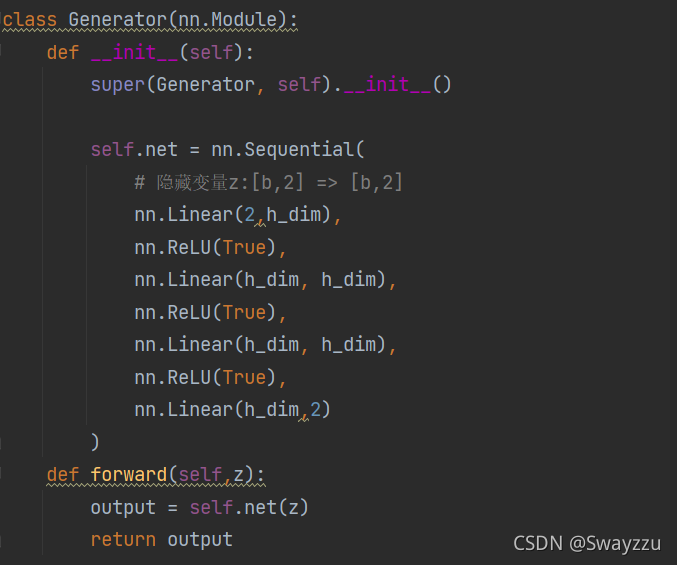Click the Chinese comment line about z
Screen dimensions: 677x565
[x=268, y=182]
